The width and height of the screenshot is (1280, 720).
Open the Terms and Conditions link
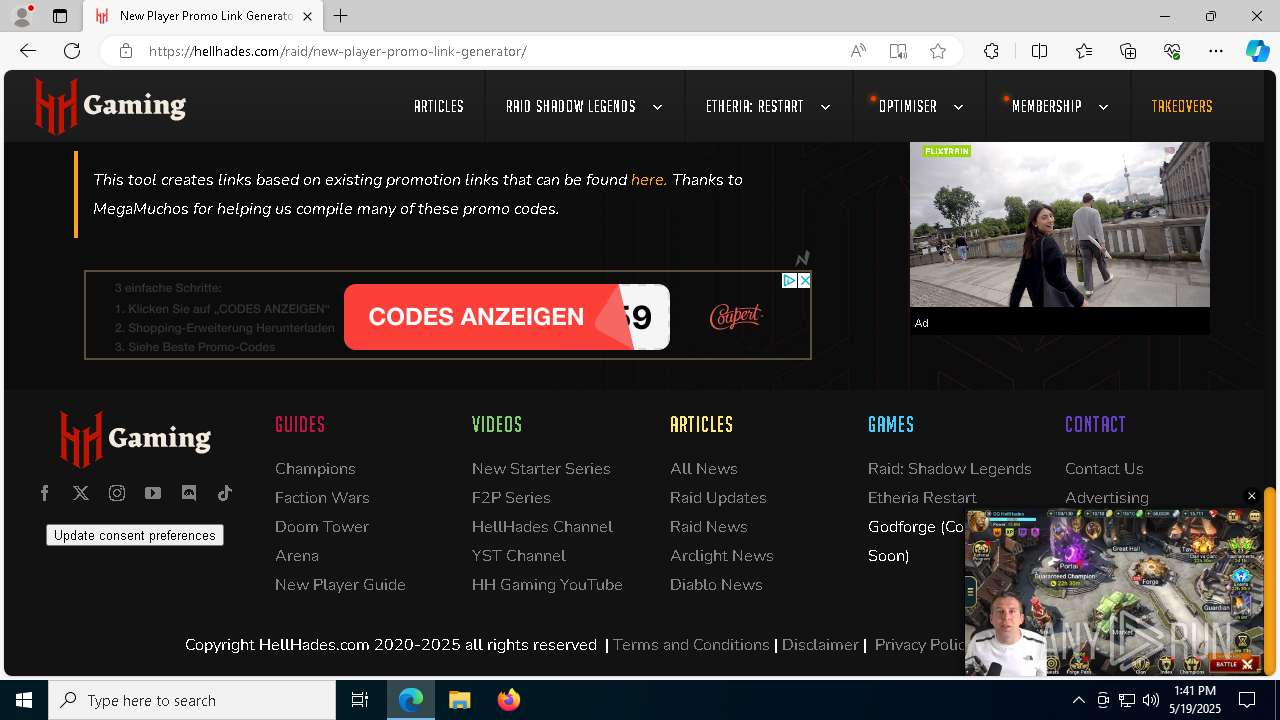click(x=691, y=645)
